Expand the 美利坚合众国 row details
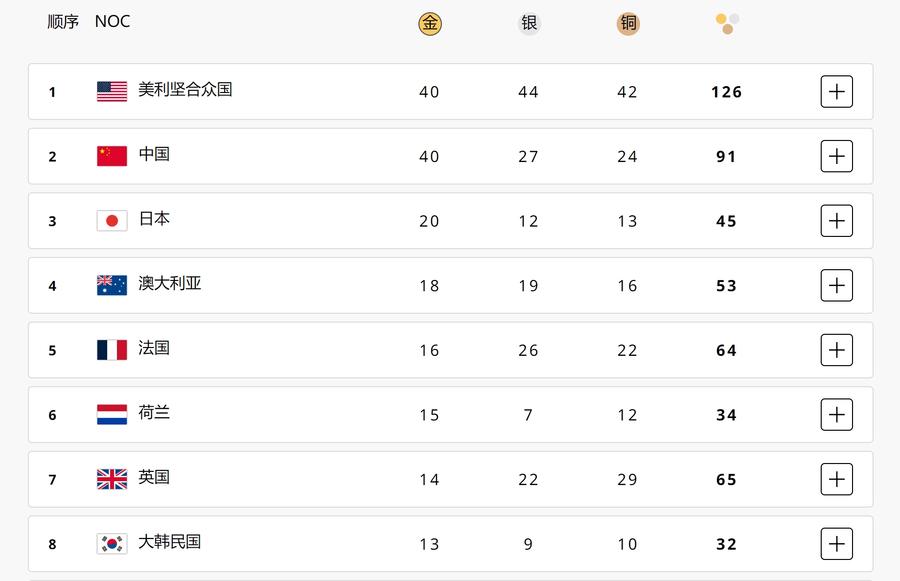 click(836, 91)
